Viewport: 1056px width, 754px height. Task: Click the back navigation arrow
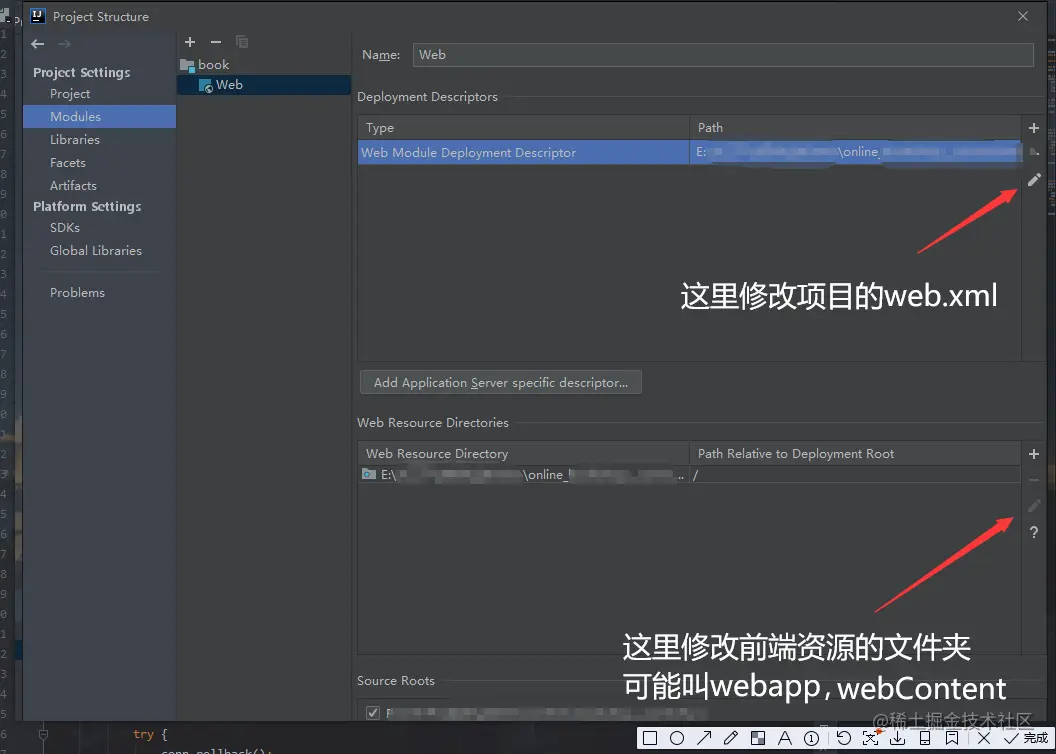click(37, 44)
